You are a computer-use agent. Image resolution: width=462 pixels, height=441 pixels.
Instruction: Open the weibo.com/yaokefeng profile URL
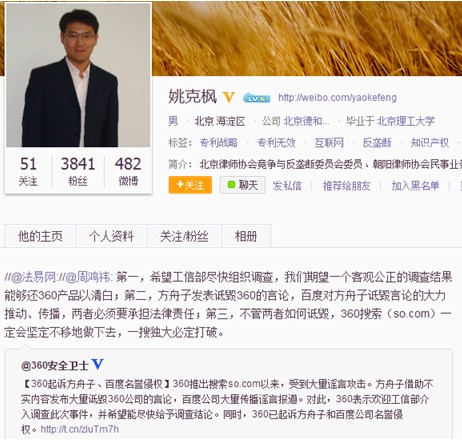[337, 98]
